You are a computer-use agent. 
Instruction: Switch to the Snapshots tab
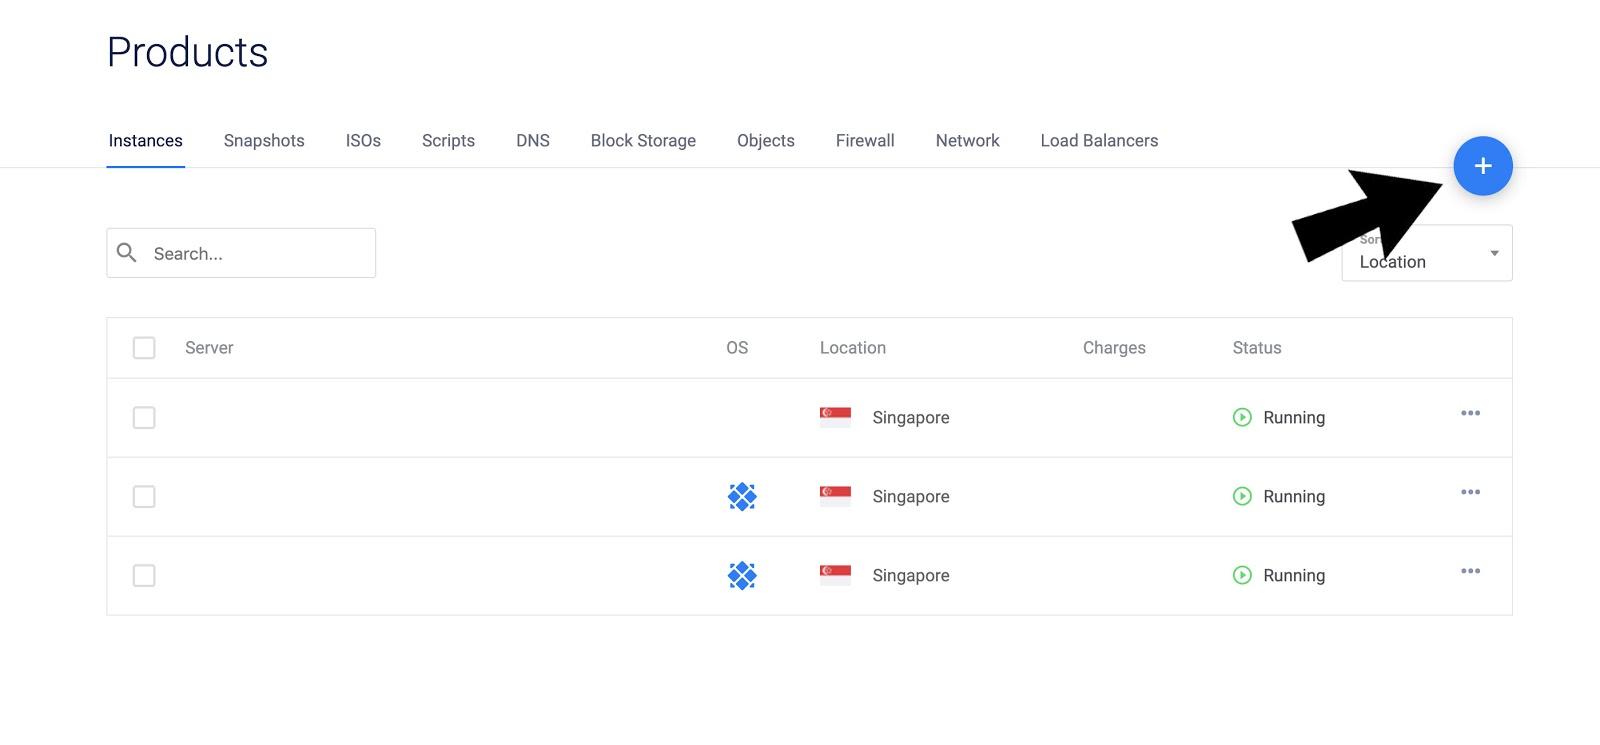[x=264, y=141]
